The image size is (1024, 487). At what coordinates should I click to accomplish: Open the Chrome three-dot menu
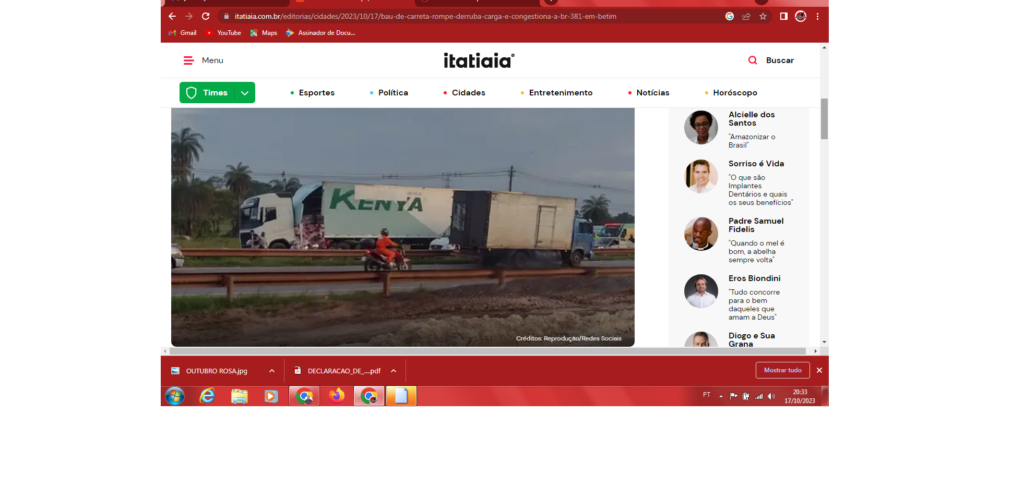point(817,16)
